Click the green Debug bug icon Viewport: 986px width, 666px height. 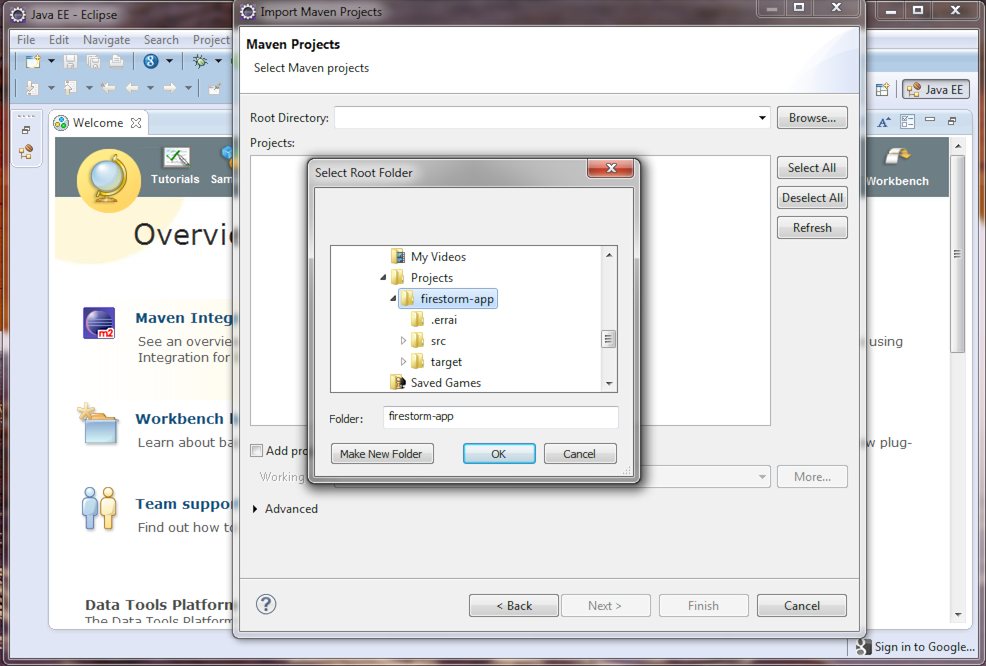(200, 61)
